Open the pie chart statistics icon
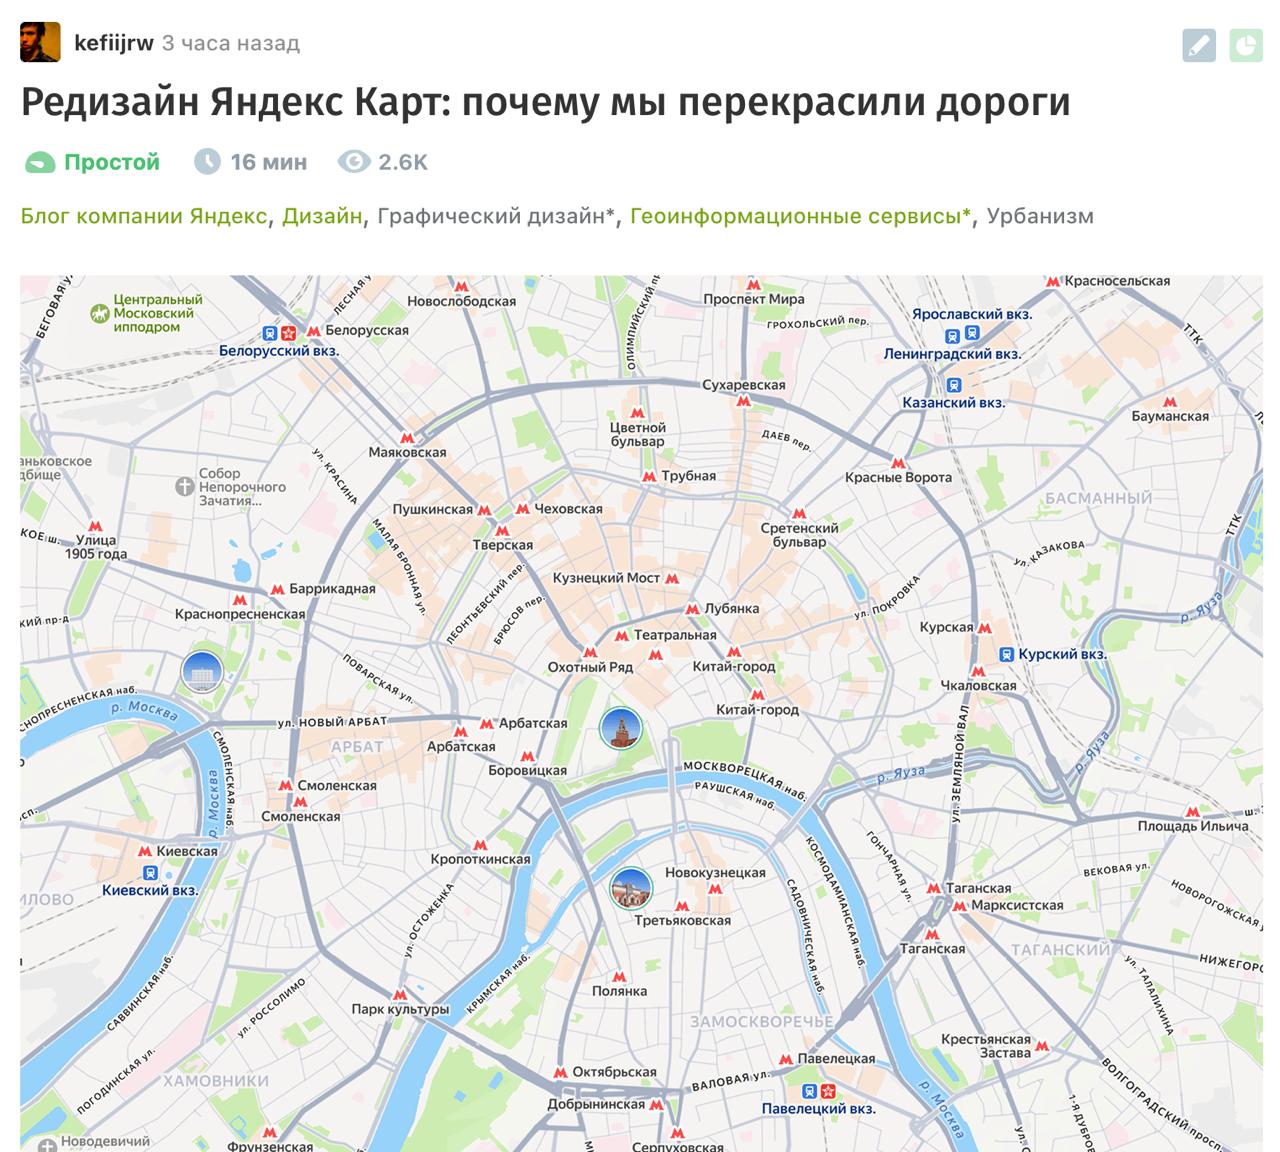Image resolution: width=1280 pixels, height=1152 pixels. 1246,45
